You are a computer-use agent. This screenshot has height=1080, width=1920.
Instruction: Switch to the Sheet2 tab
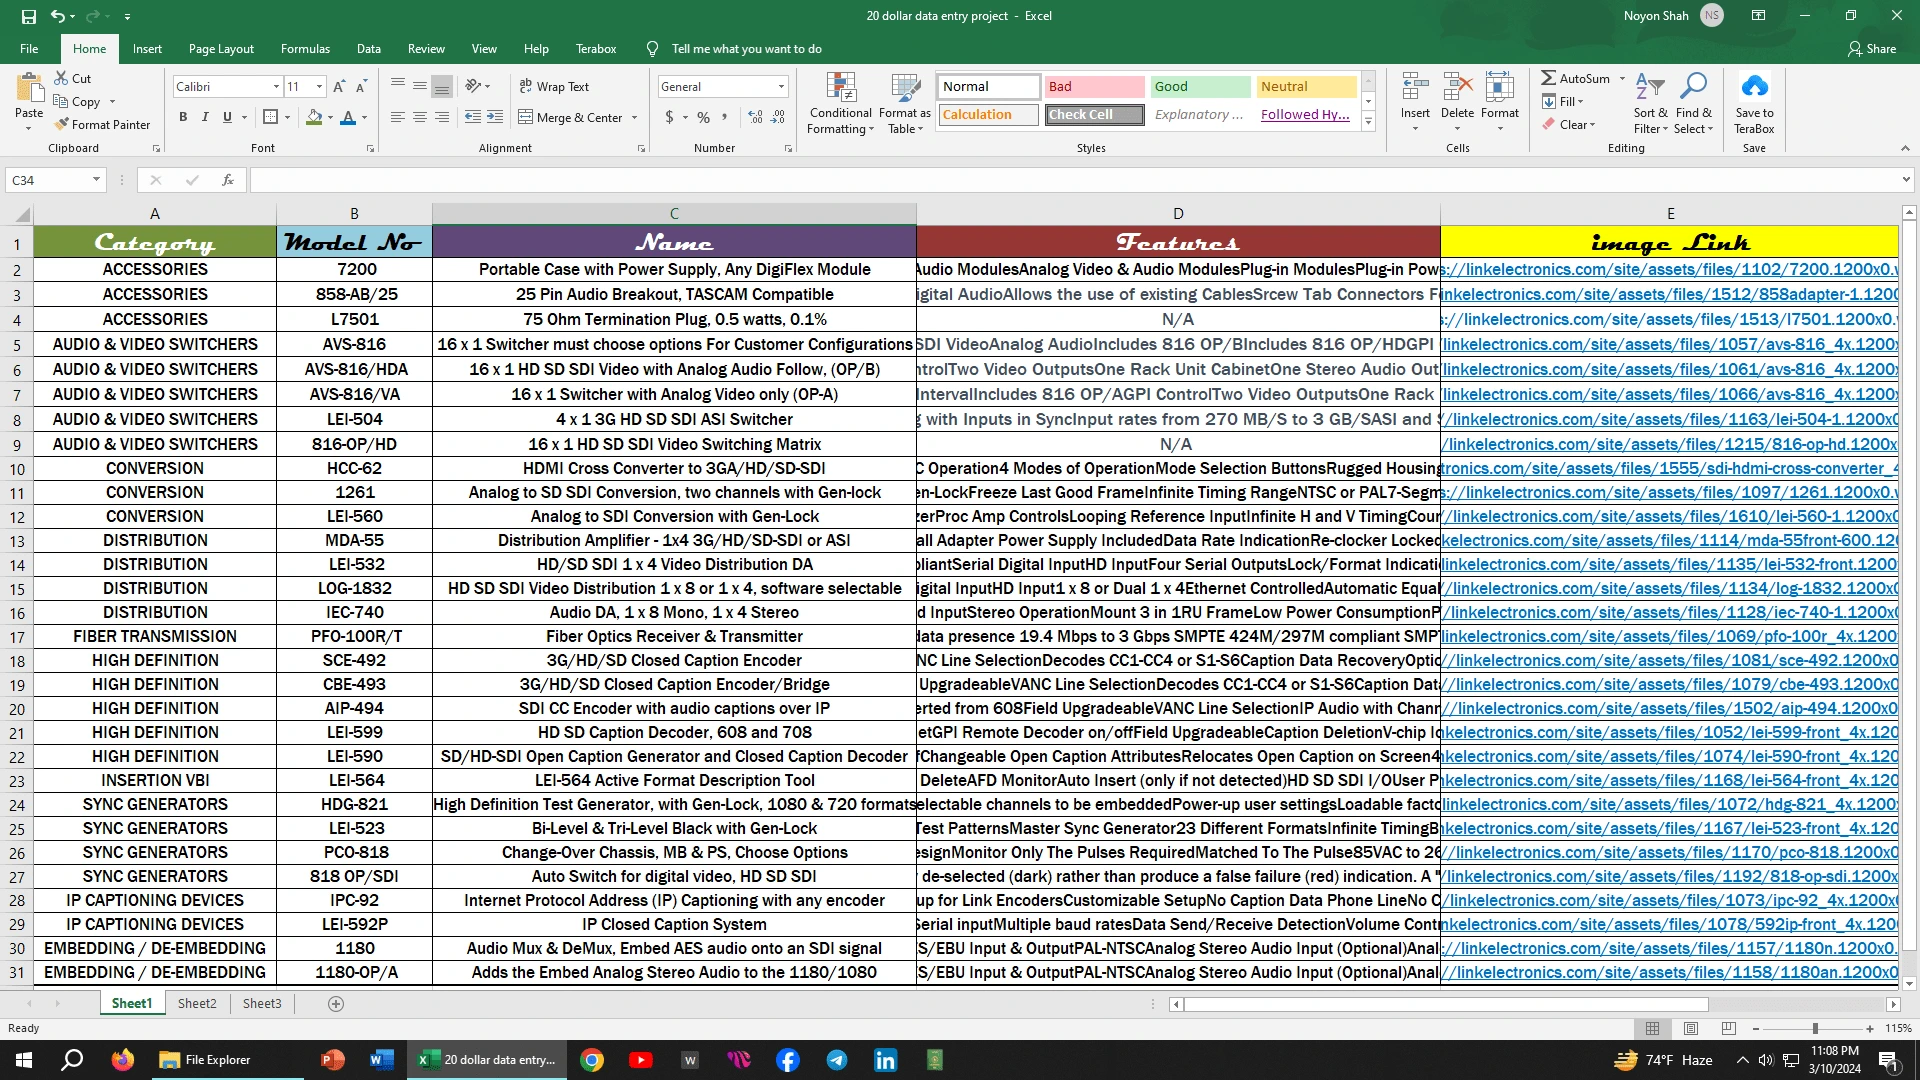click(x=197, y=1003)
